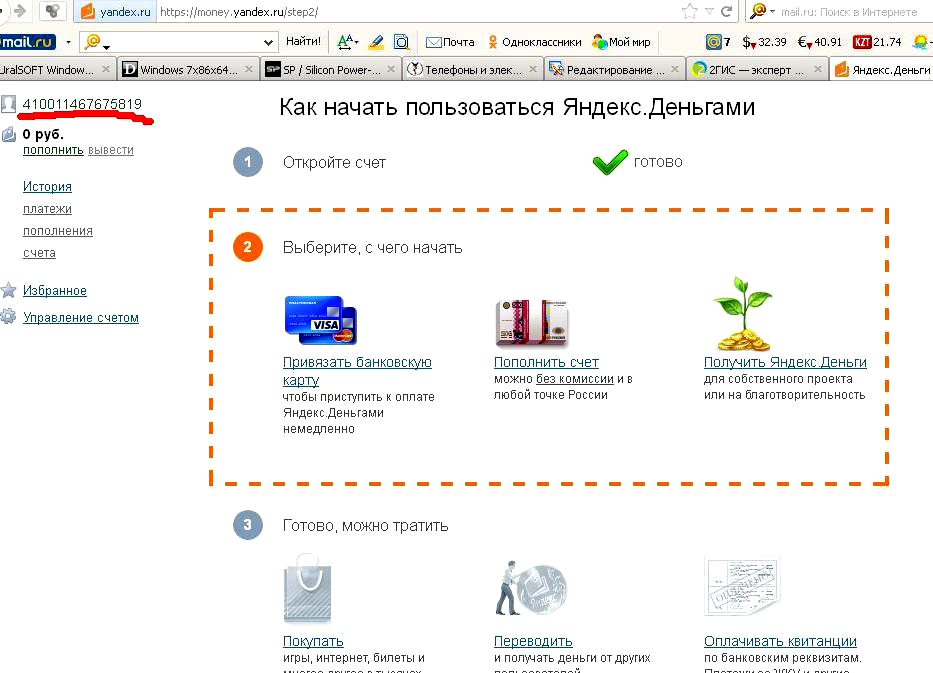Click the wallet icon beside 0 руб.
This screenshot has width=933, height=673.
pyautogui.click(x=9, y=134)
